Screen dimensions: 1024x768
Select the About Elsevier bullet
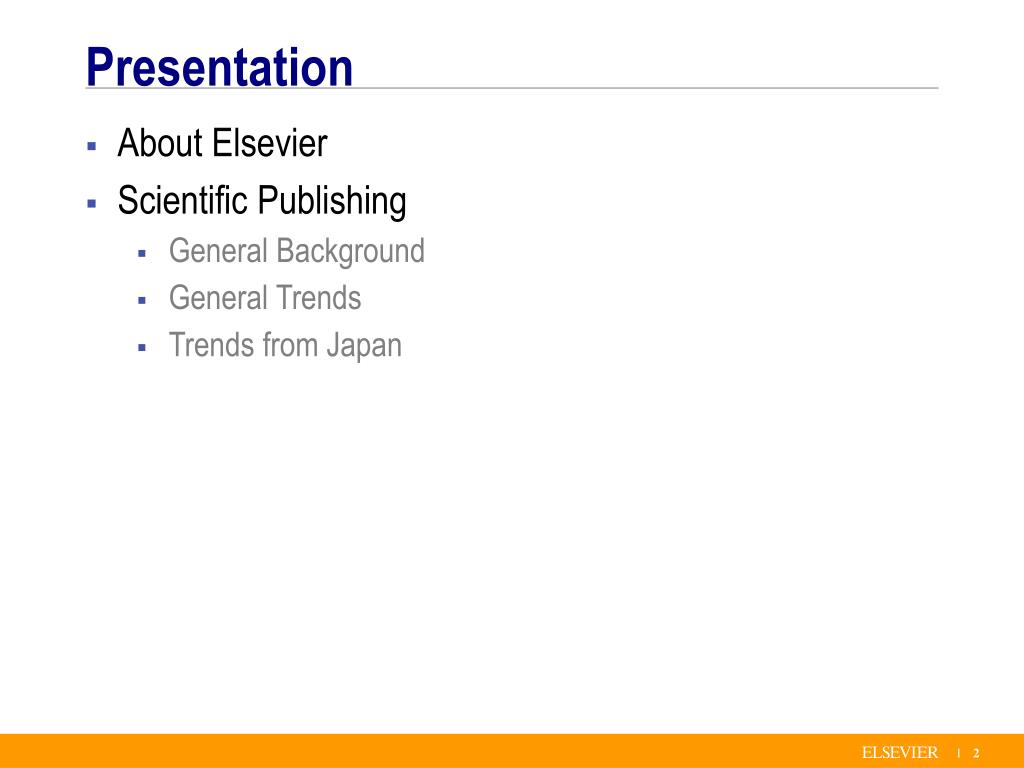coord(222,143)
